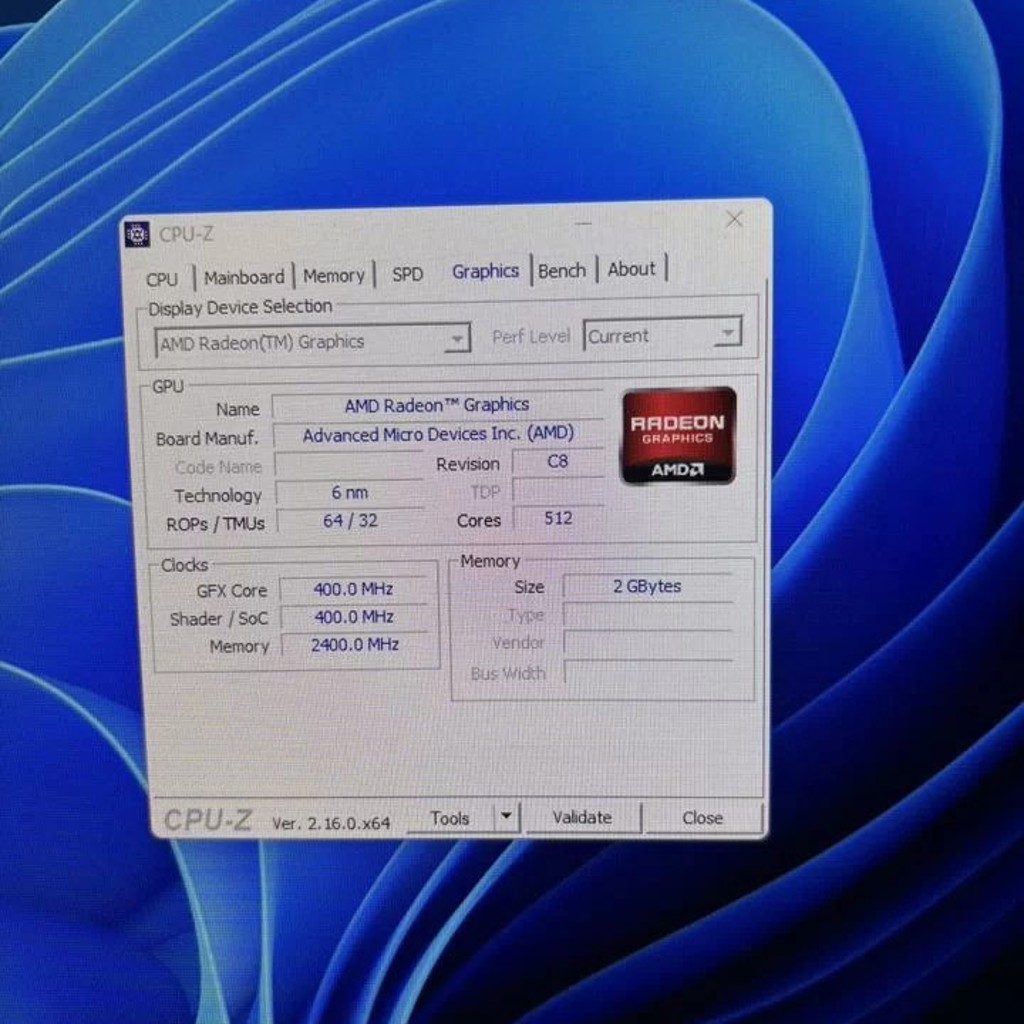Click the Memory Size 2 GBytes field

647,586
